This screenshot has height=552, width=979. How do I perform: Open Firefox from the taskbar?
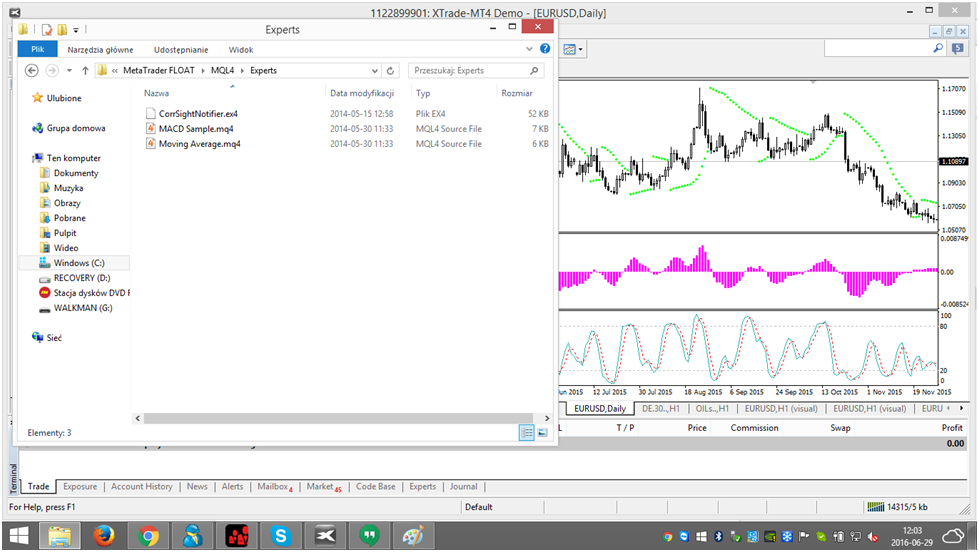(x=104, y=536)
